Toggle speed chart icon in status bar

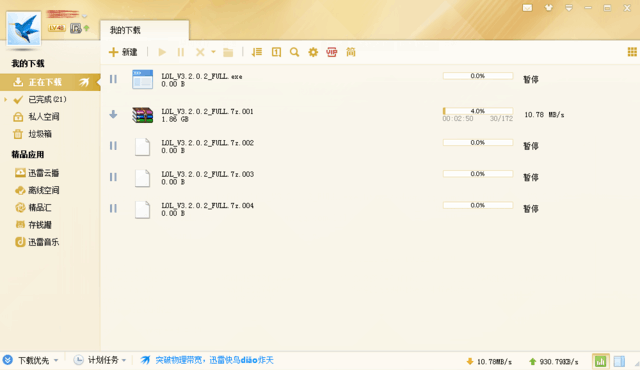600,361
